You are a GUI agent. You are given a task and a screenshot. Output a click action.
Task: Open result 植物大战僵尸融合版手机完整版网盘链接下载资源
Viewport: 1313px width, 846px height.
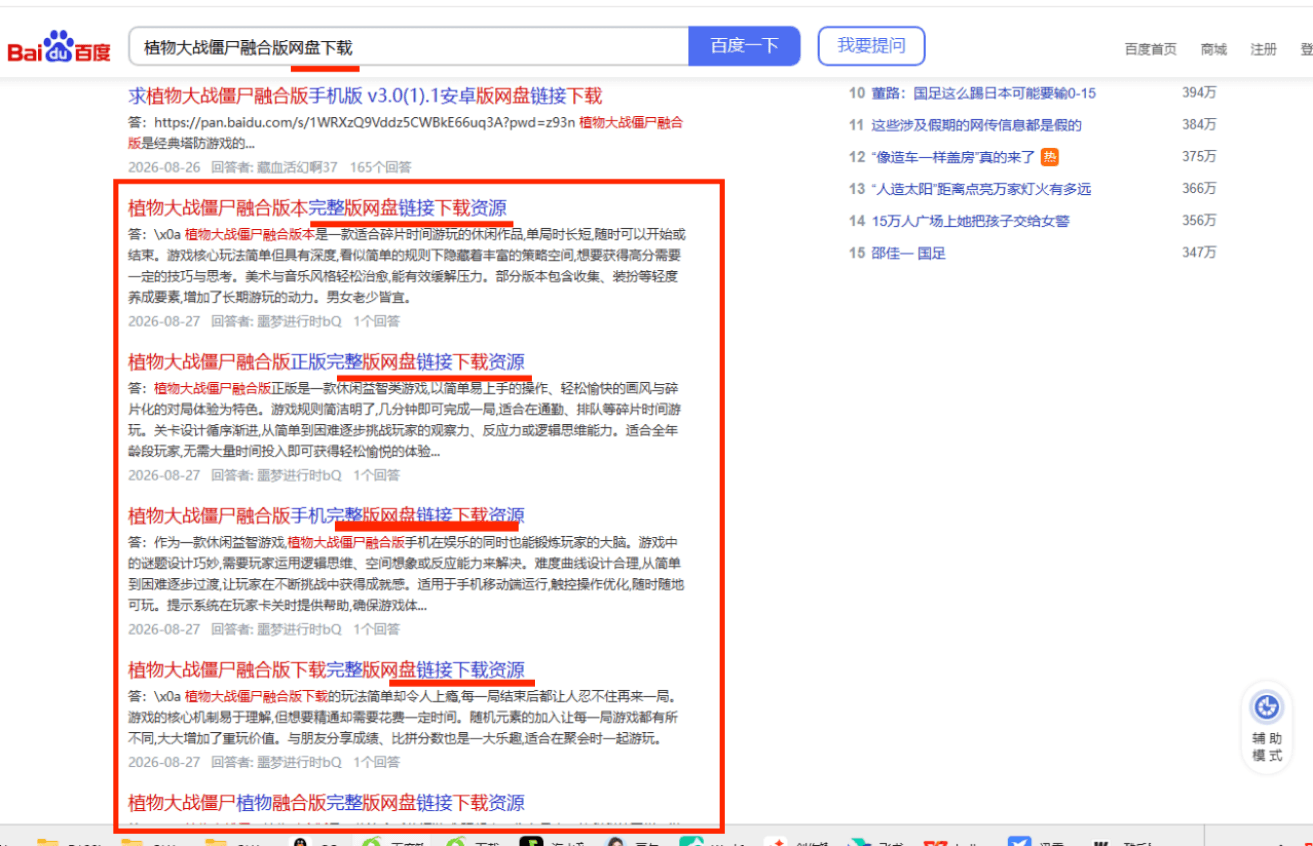[326, 516]
